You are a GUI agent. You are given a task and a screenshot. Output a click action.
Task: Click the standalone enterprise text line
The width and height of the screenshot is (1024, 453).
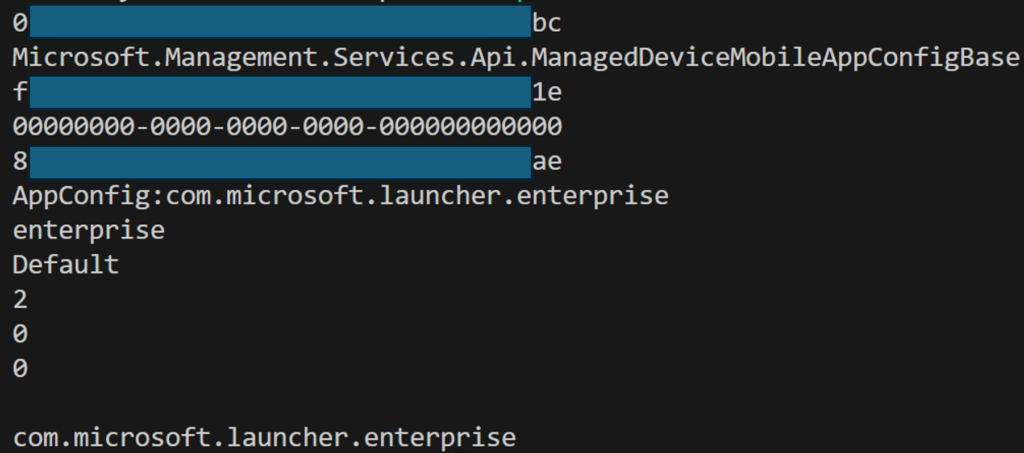pos(89,231)
